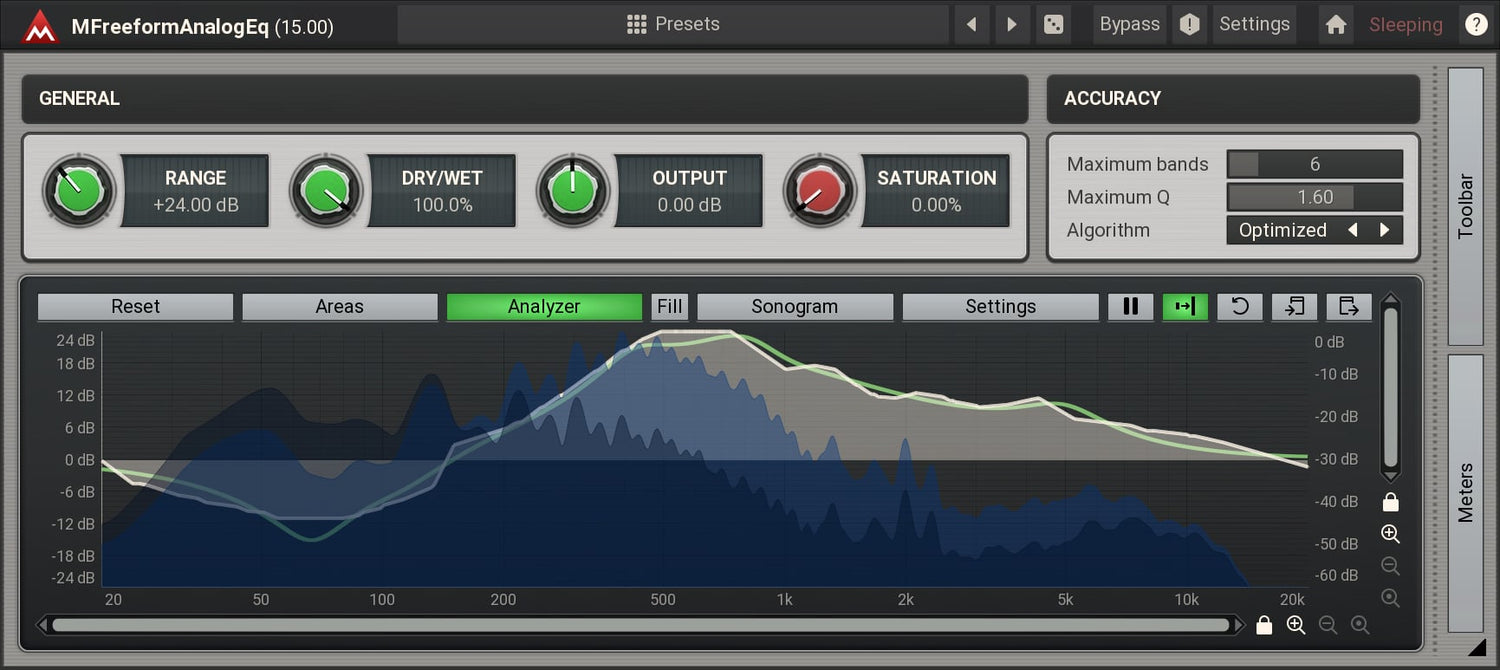1500x670 pixels.
Task: Click the undo arrow icon above the graph
Action: pos(1240,307)
